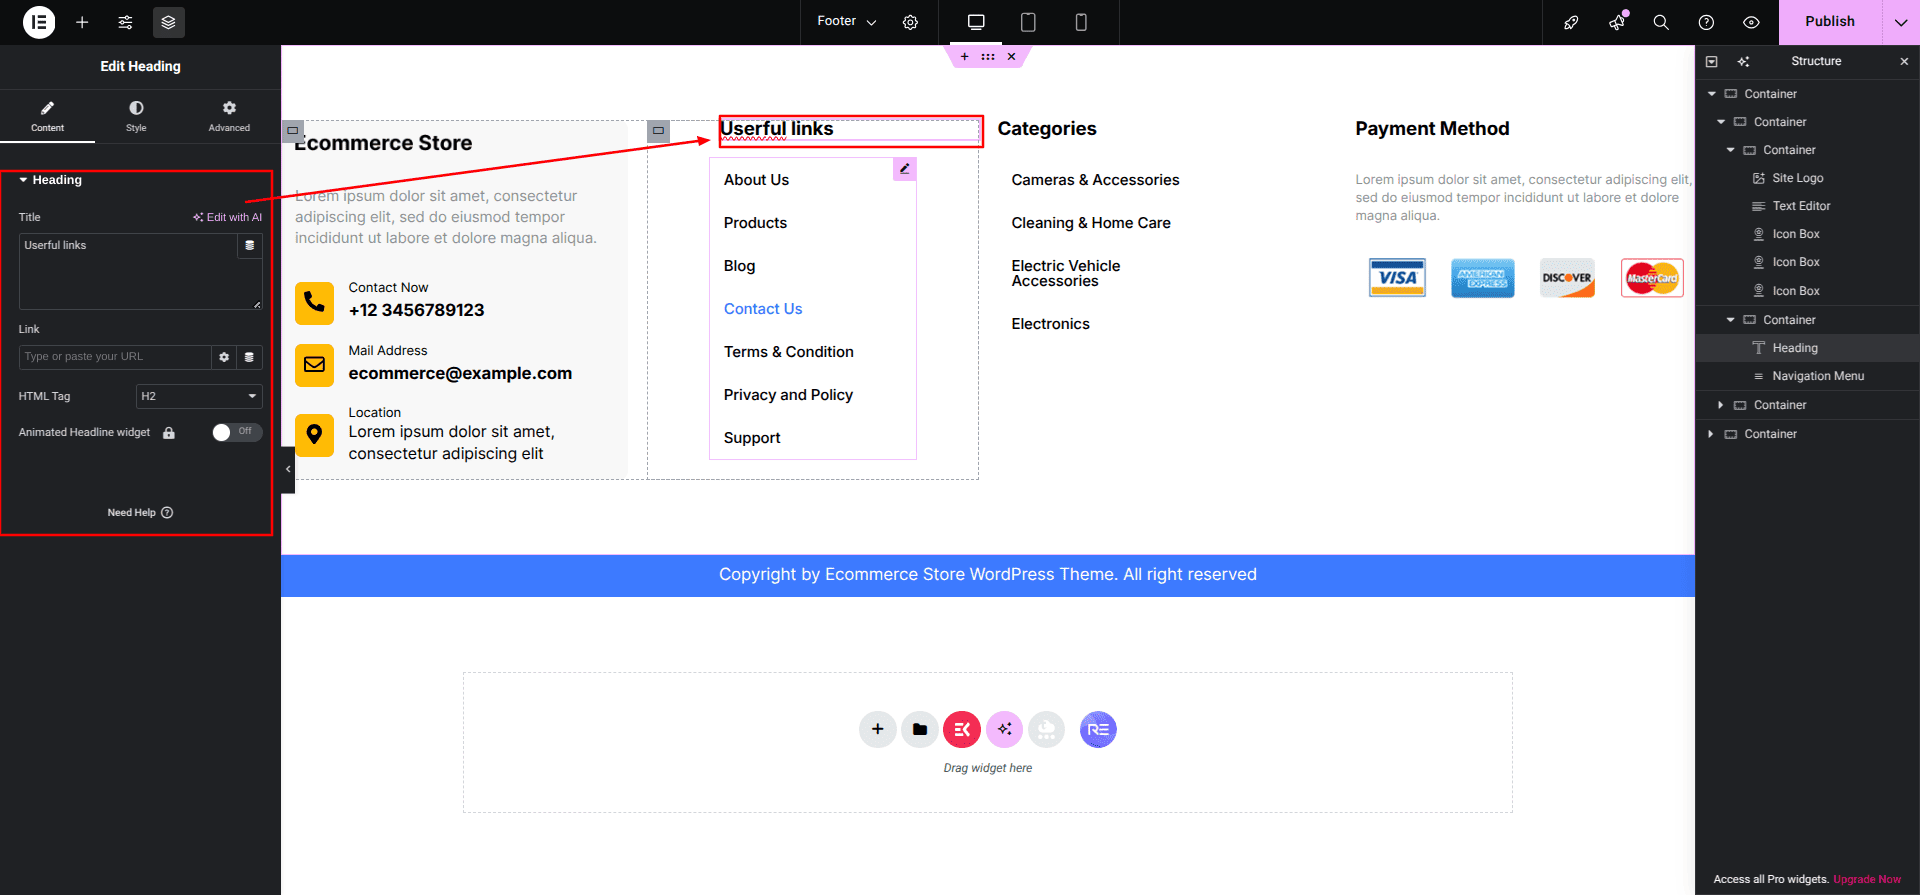Open the HTML Tag H2 dropdown
This screenshot has width=1920, height=895.
[x=199, y=396]
